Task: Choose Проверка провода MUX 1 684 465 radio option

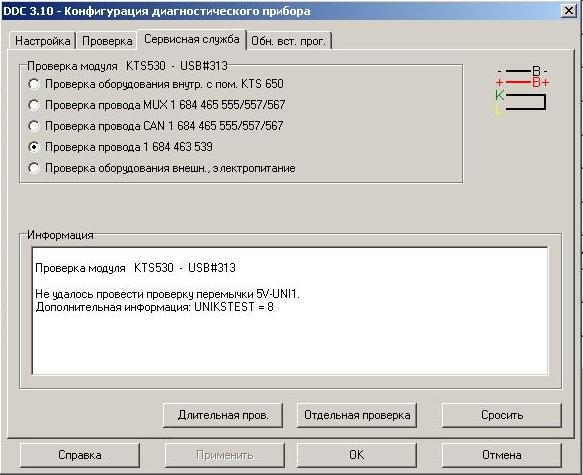Action: pyautogui.click(x=157, y=105)
